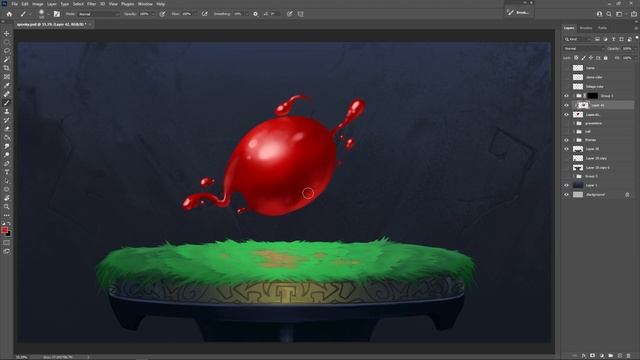Expand the Group 1 folder
640x360 pixels.
(574, 96)
